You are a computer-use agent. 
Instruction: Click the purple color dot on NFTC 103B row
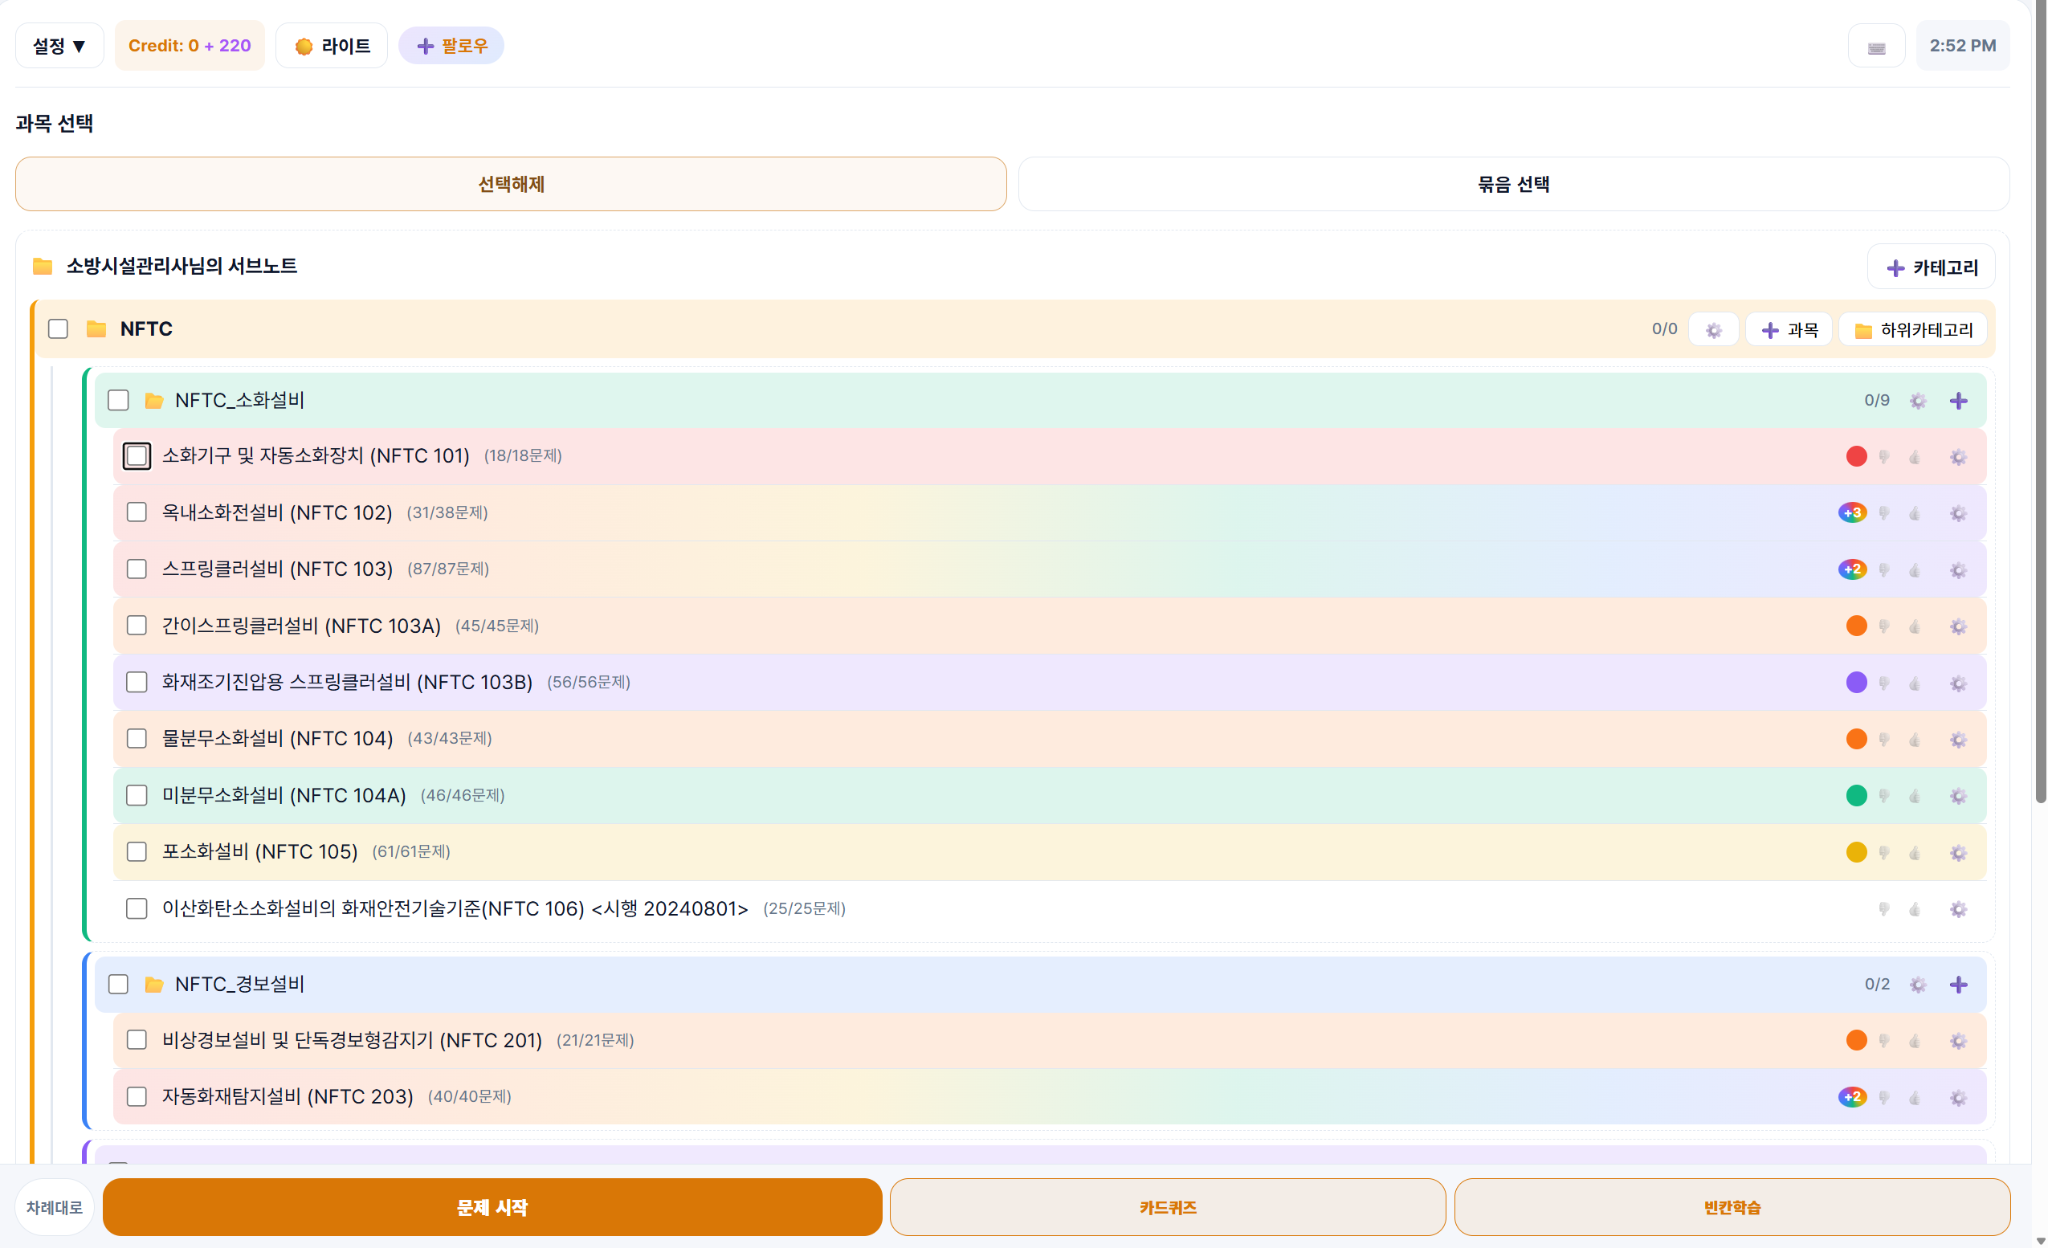pos(1856,683)
